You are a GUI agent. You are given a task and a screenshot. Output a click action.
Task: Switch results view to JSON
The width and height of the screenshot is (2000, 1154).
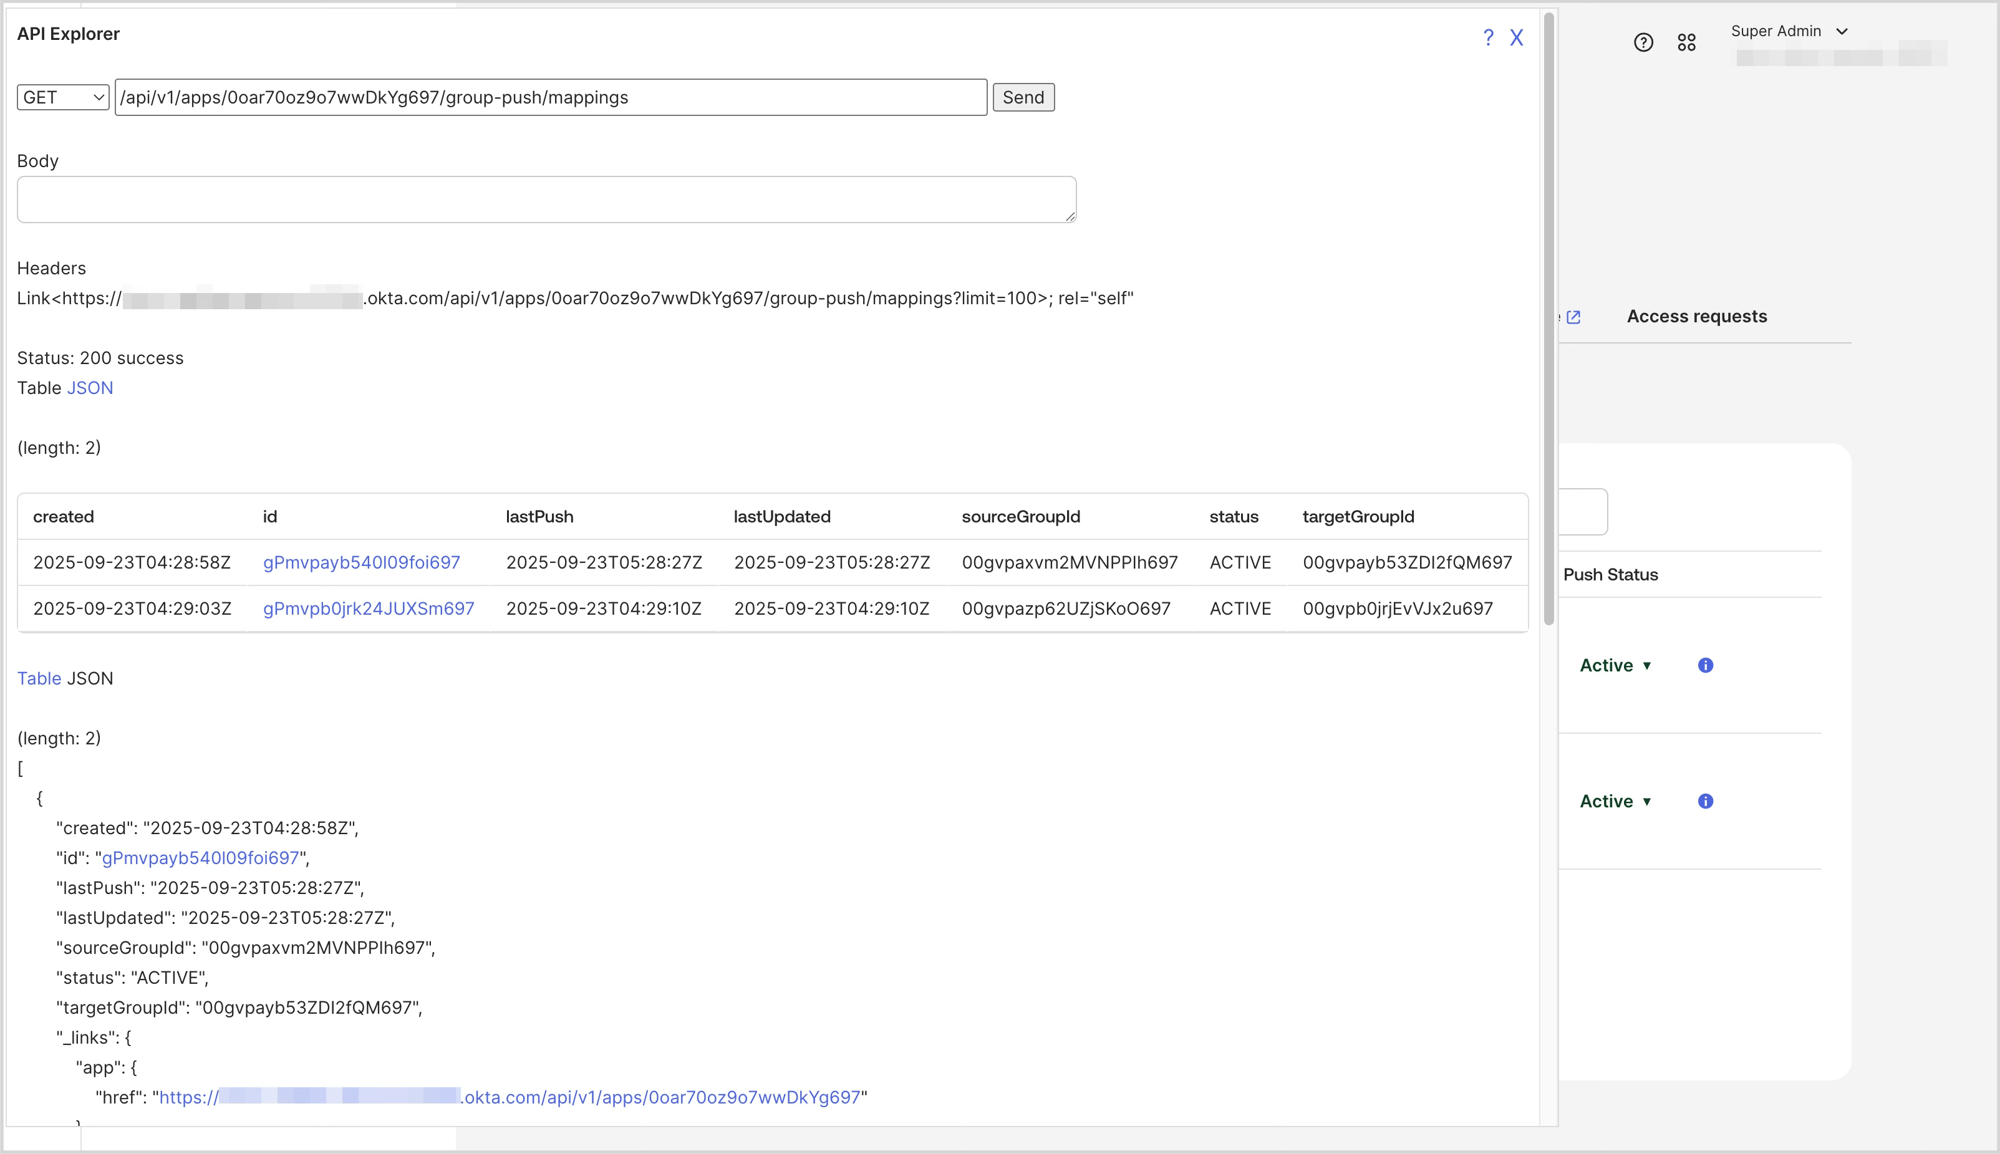90,388
